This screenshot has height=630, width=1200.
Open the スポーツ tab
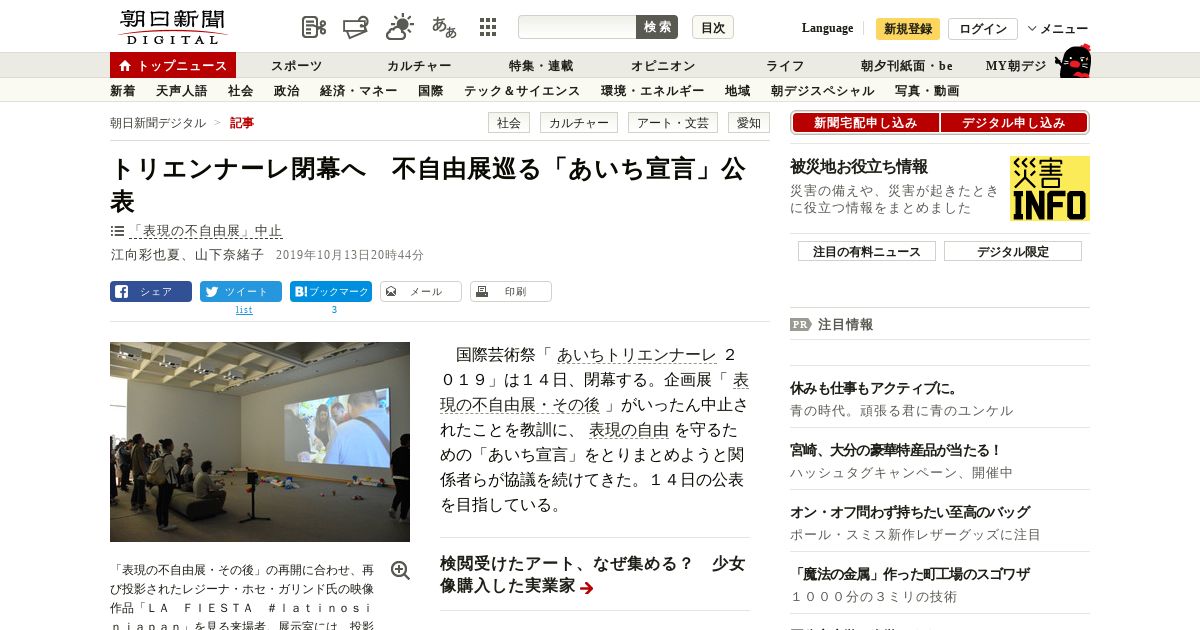coord(297,66)
